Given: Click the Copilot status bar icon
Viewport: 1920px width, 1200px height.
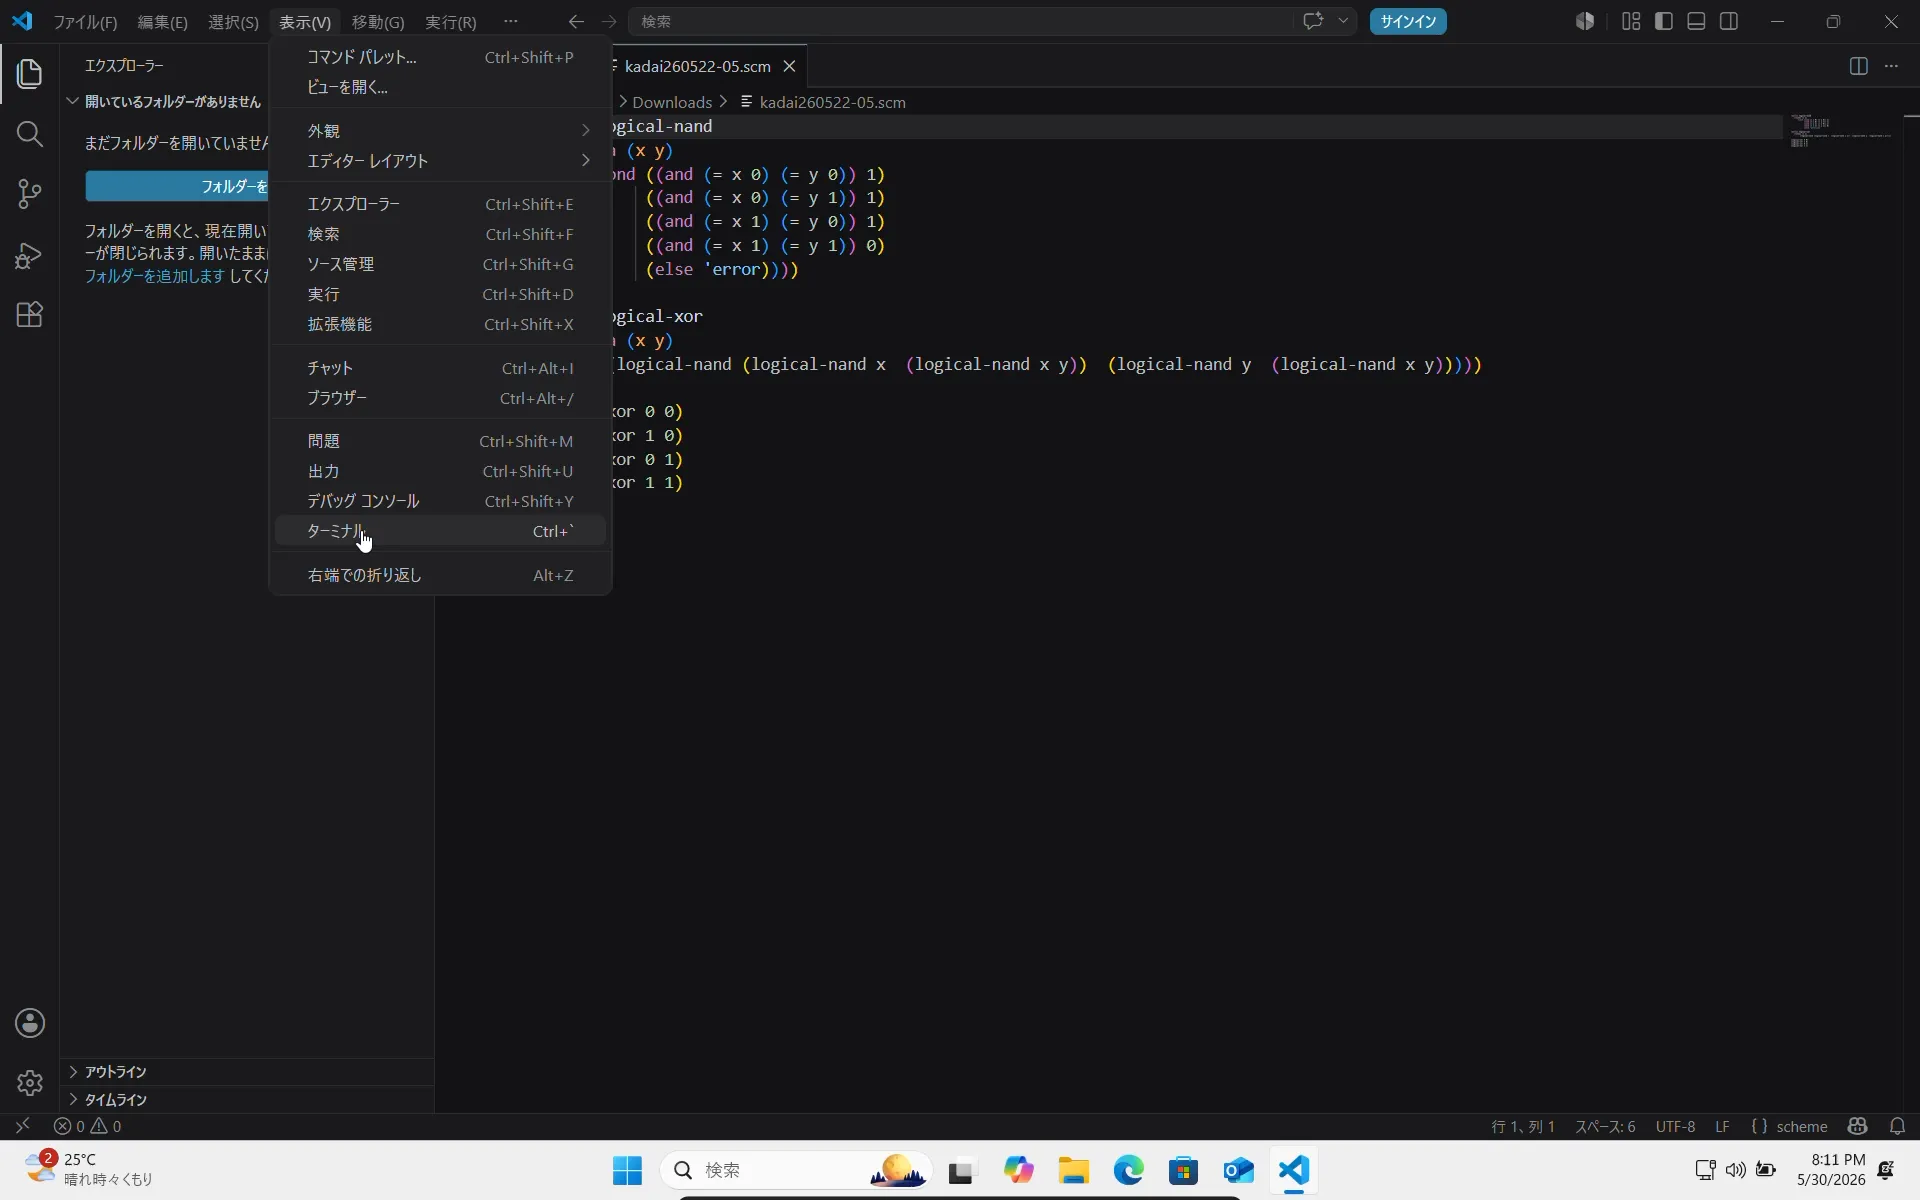Looking at the screenshot, I should pos(1858,1126).
